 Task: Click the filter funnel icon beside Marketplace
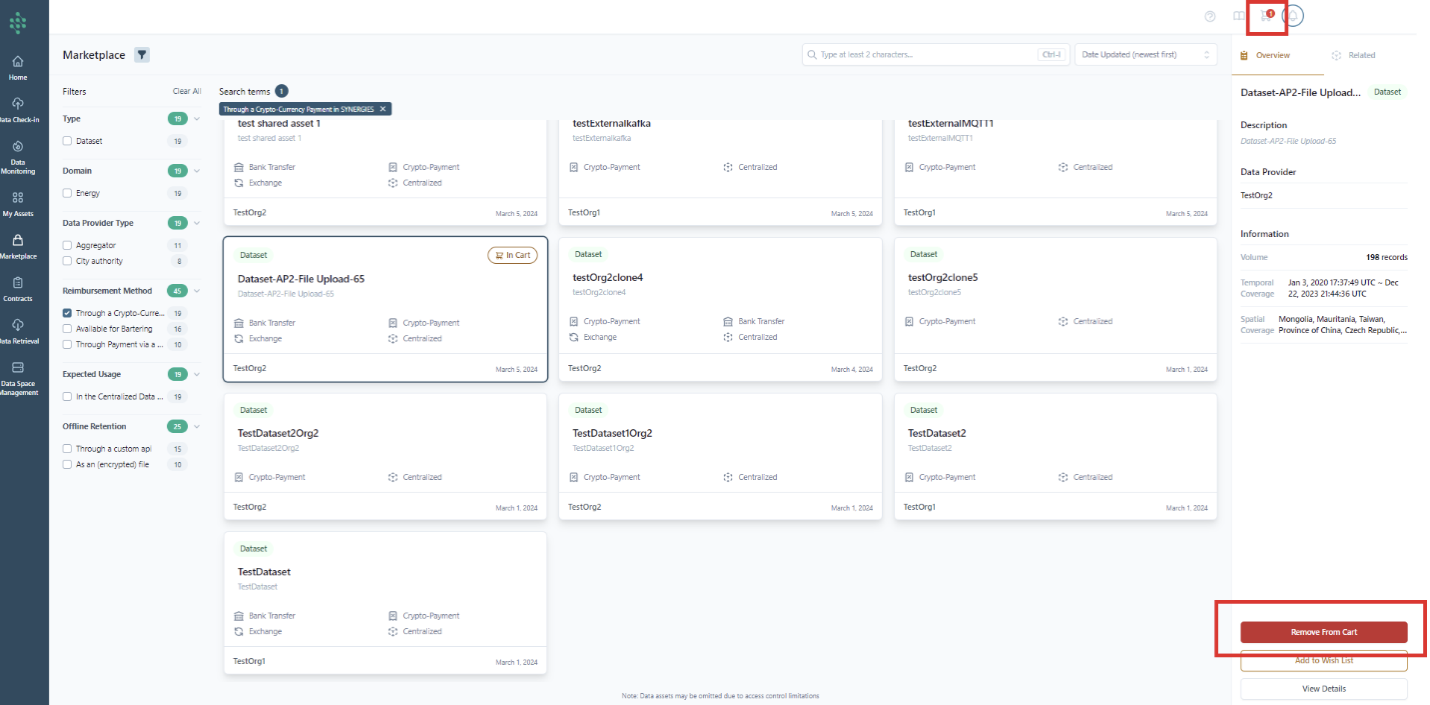142,55
